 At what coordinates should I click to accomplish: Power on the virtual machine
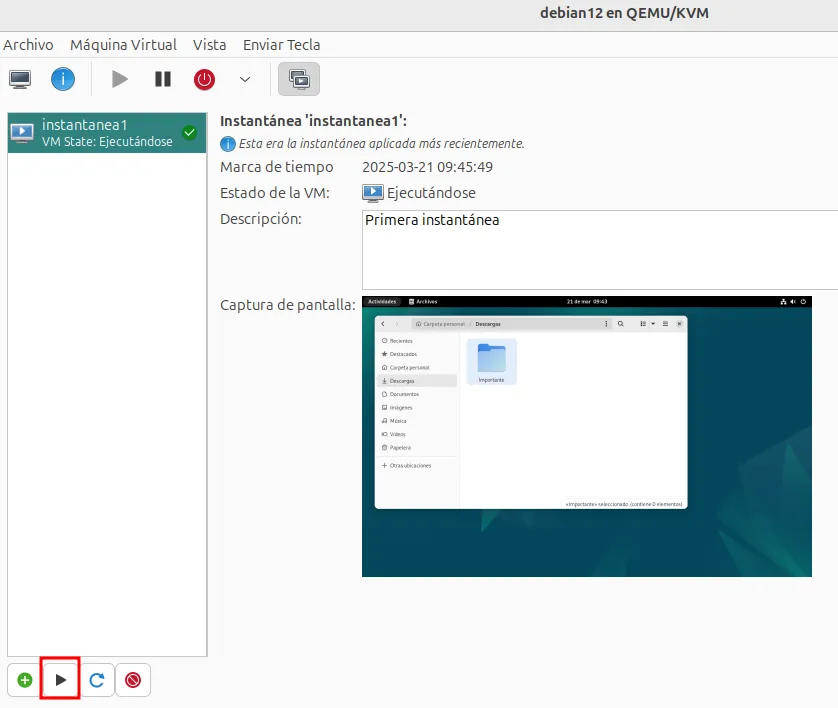click(120, 79)
